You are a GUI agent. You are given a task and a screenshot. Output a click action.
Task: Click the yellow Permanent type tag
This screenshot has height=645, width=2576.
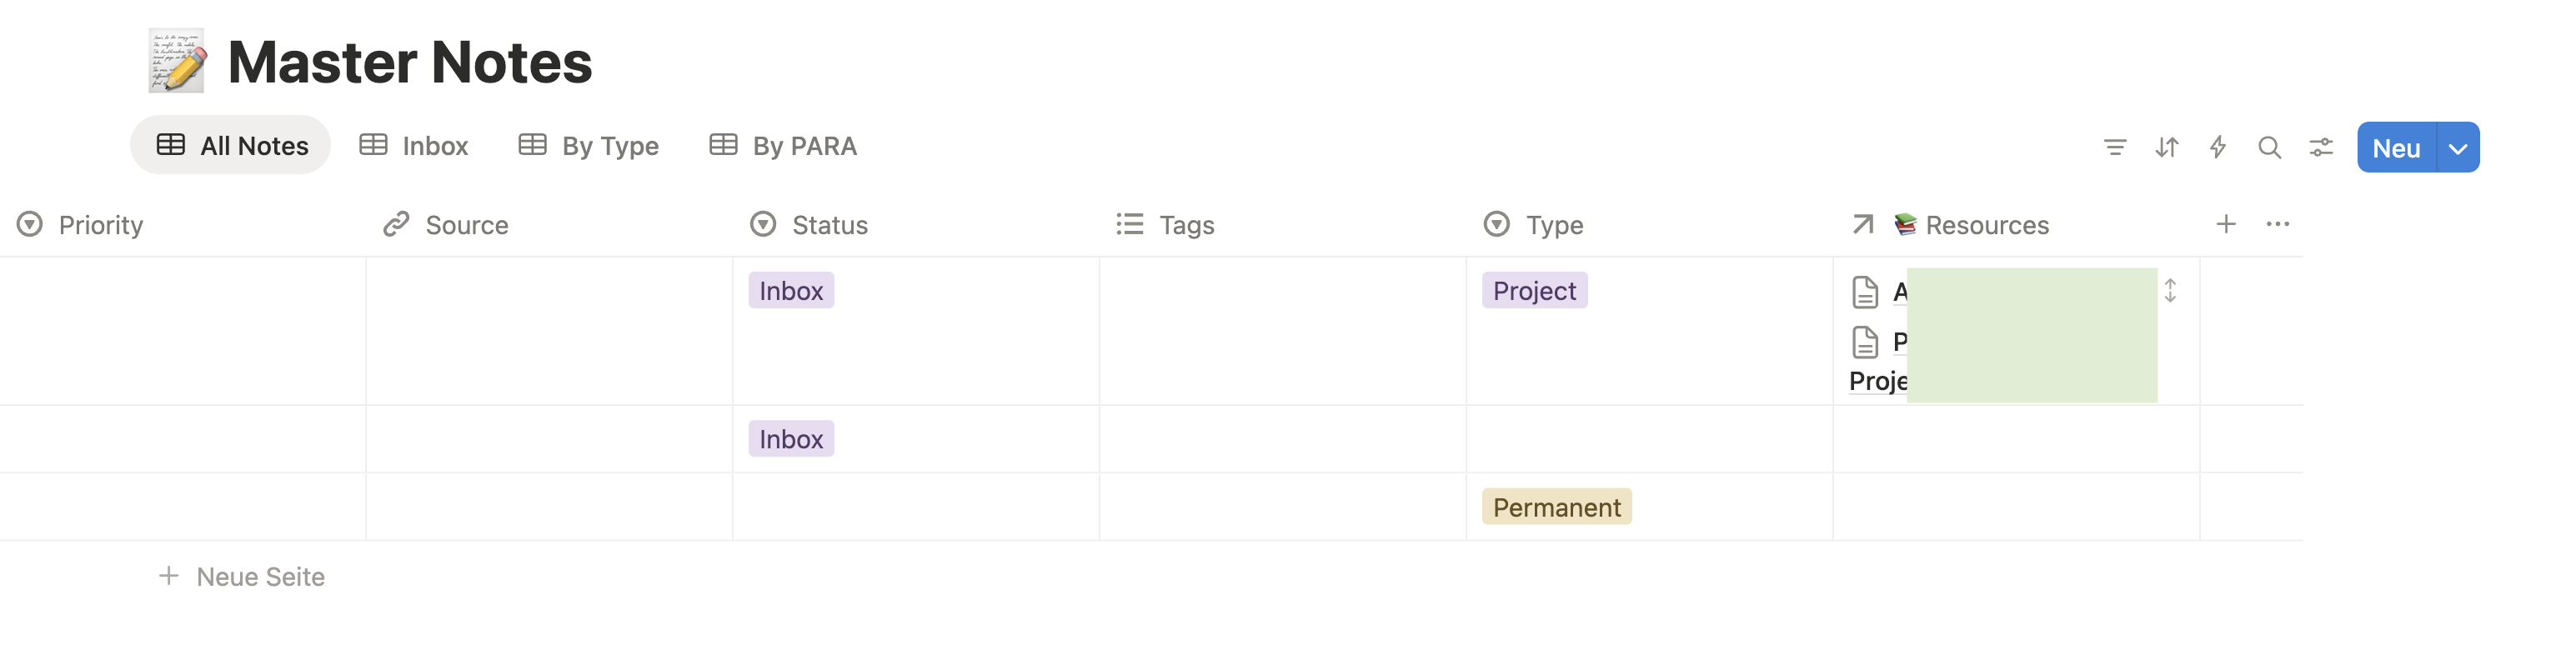[1556, 508]
